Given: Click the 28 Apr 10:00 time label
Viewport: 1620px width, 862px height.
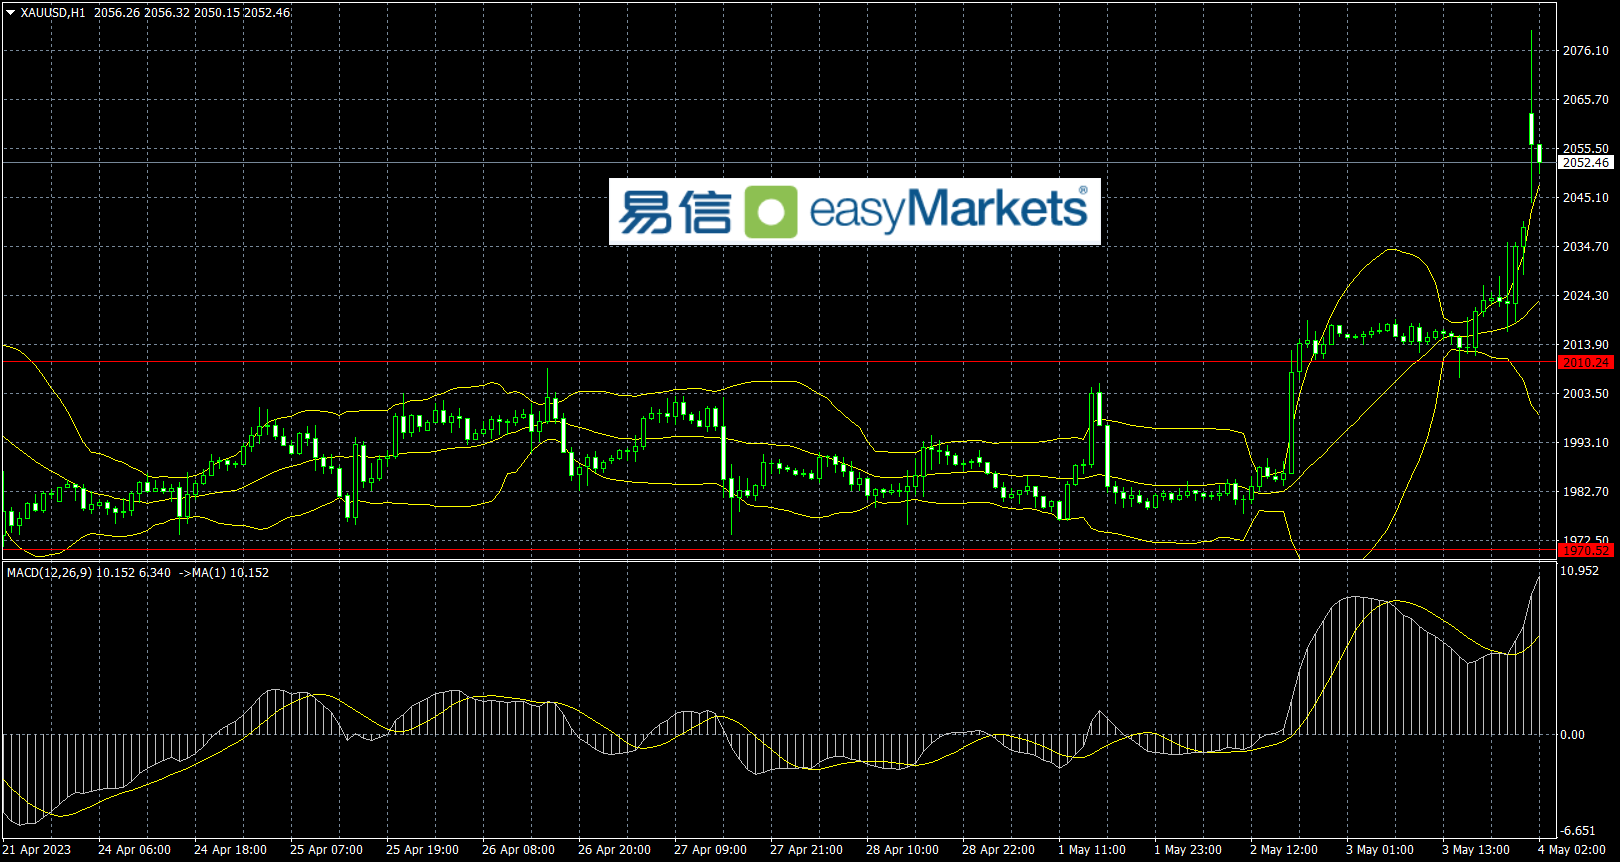Looking at the screenshot, I should (902, 850).
